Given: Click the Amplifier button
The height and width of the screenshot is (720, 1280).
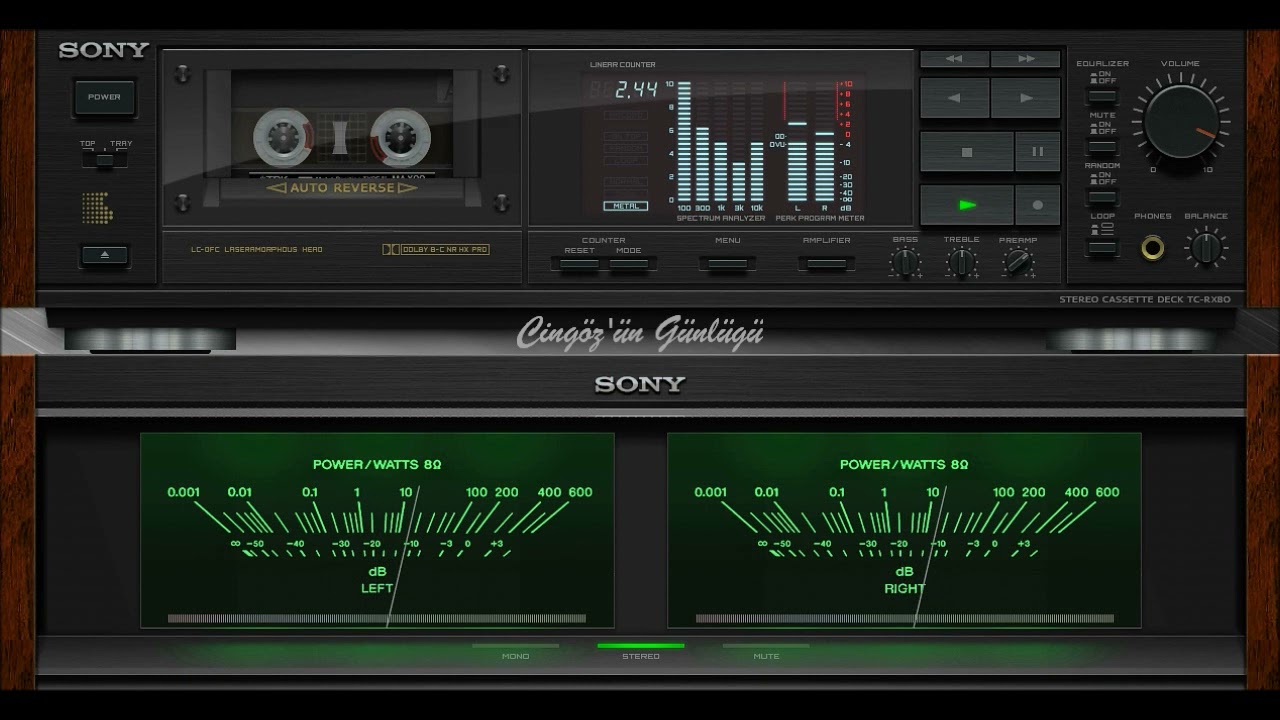Looking at the screenshot, I should point(826,264).
